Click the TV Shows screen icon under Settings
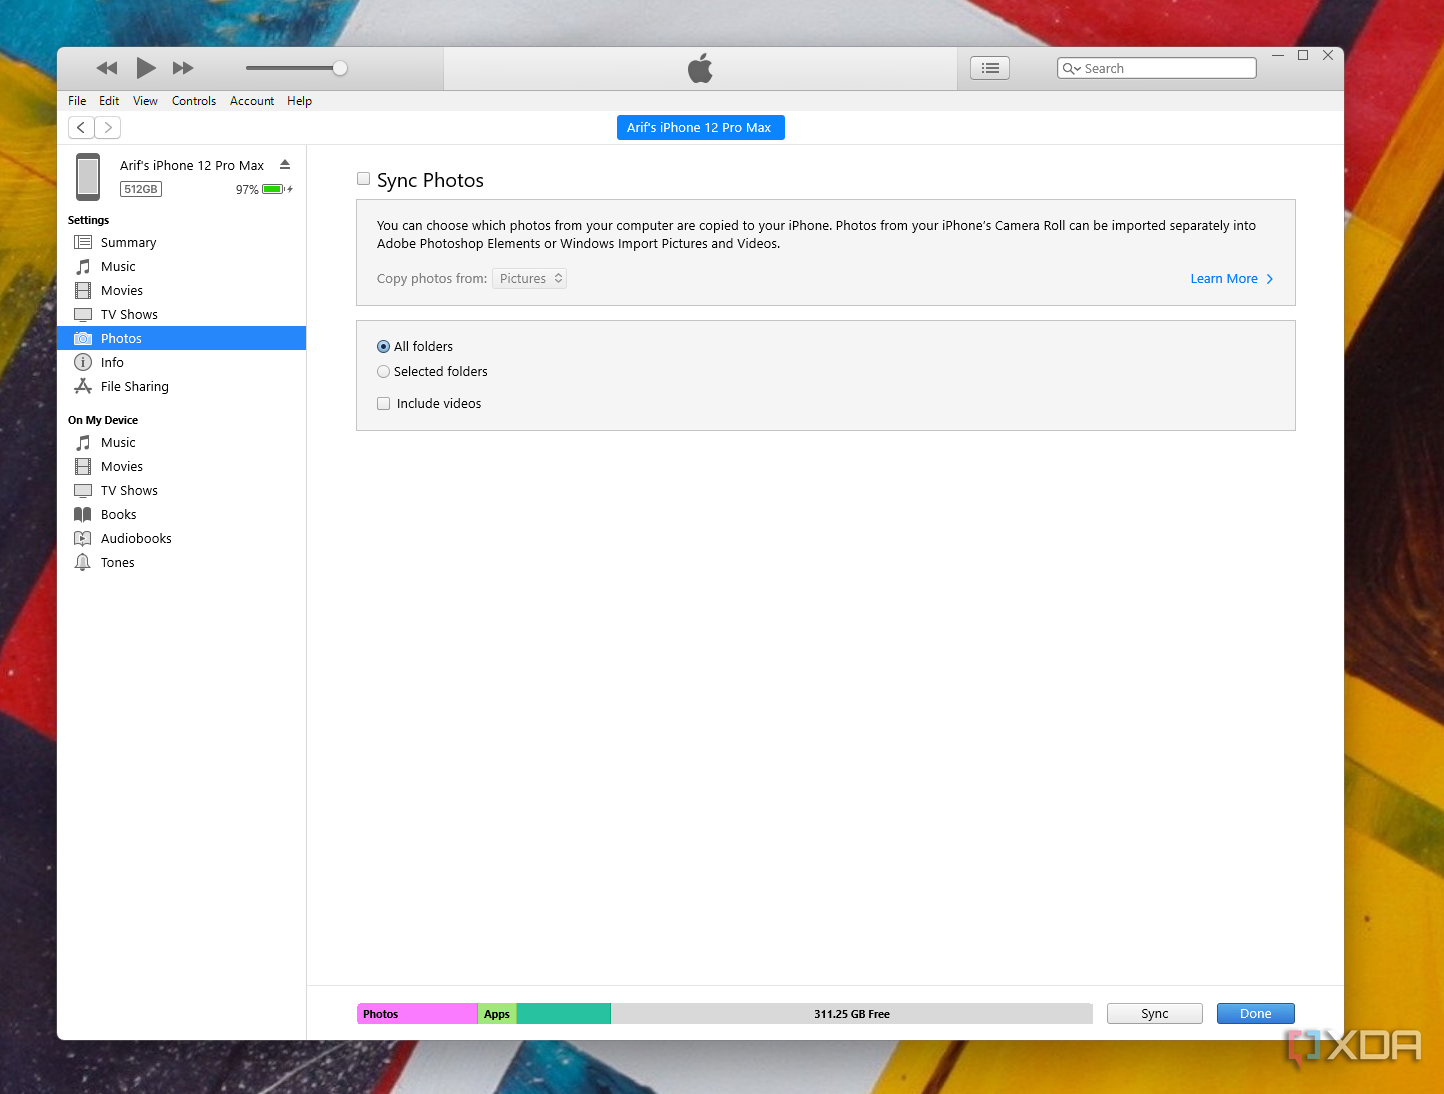The image size is (1444, 1094). tap(83, 315)
